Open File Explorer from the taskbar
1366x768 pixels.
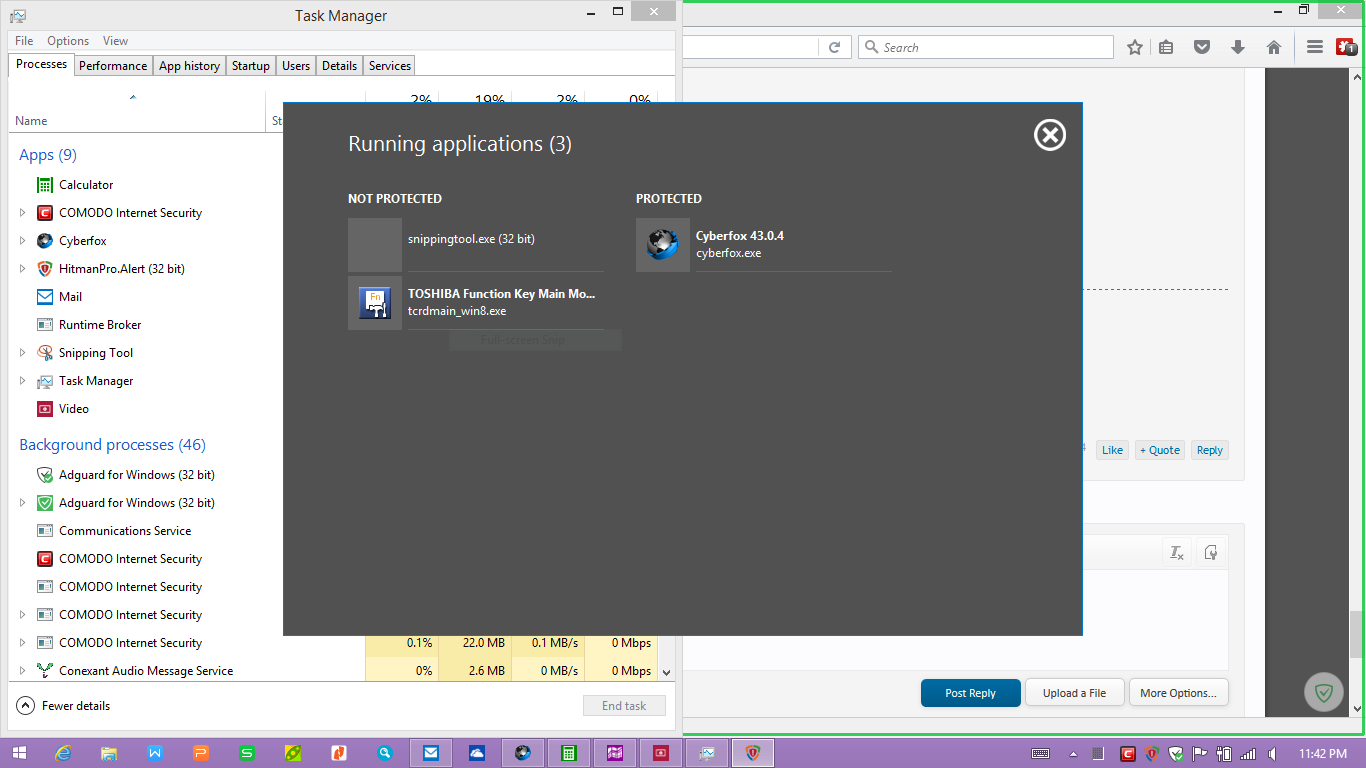109,753
